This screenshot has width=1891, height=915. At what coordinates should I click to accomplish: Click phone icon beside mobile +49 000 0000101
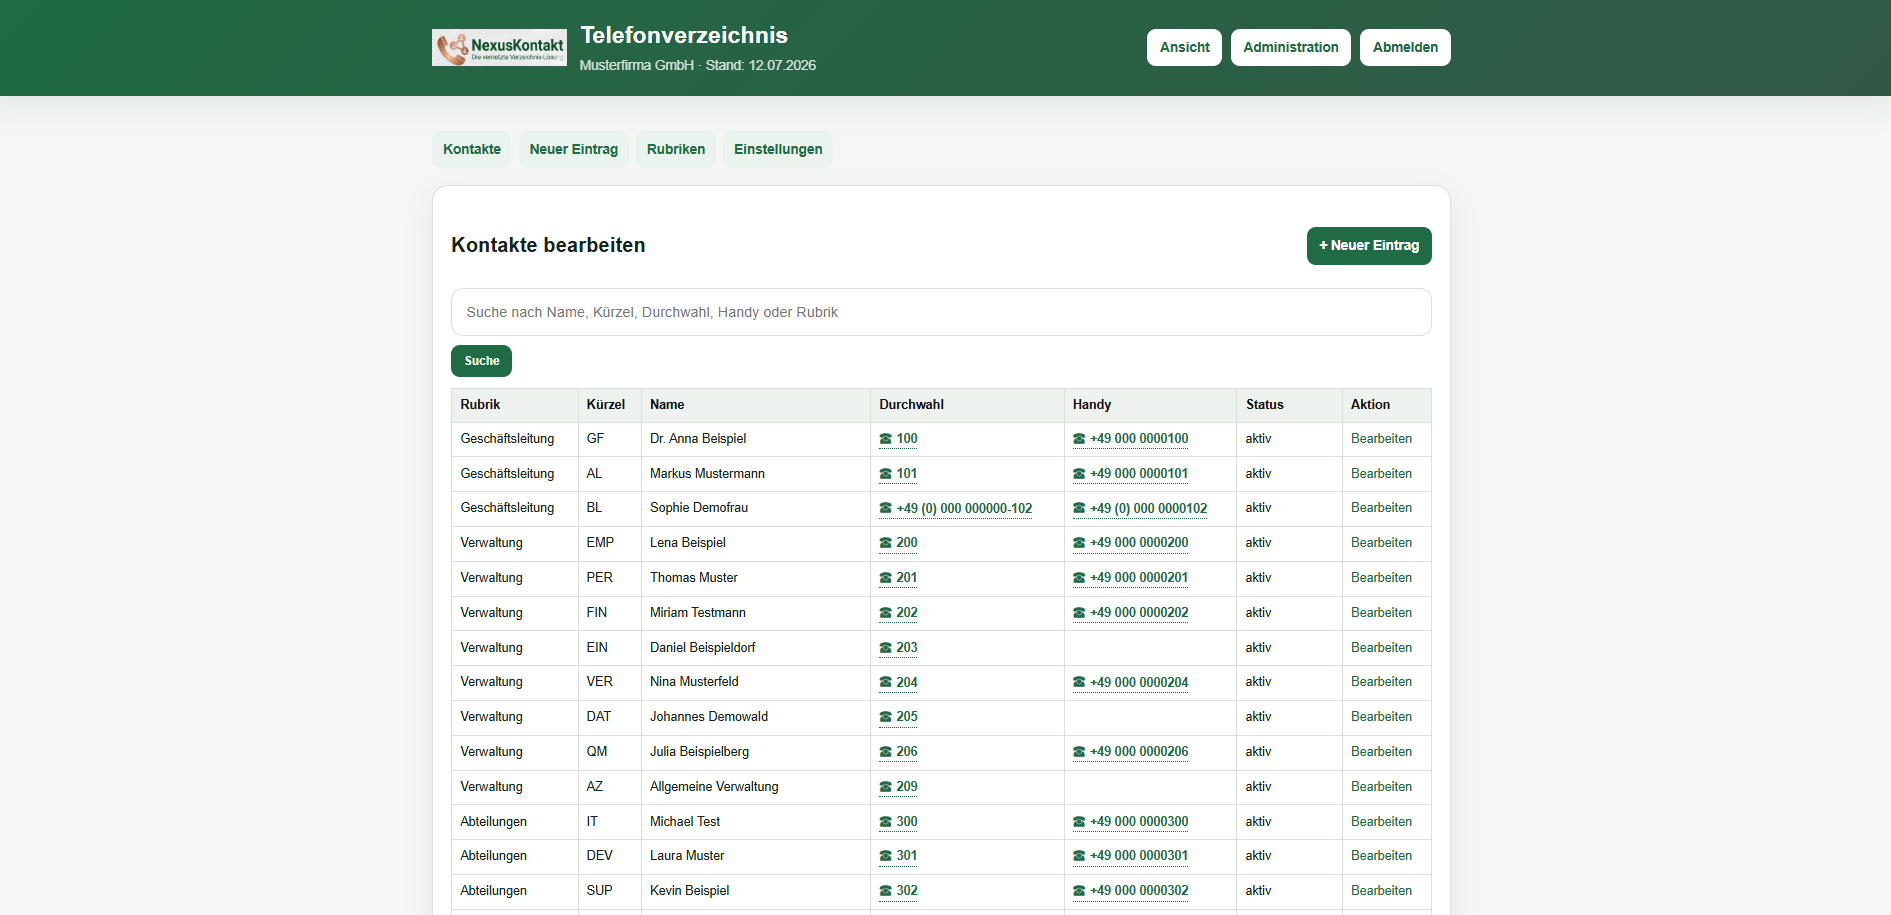(x=1079, y=474)
